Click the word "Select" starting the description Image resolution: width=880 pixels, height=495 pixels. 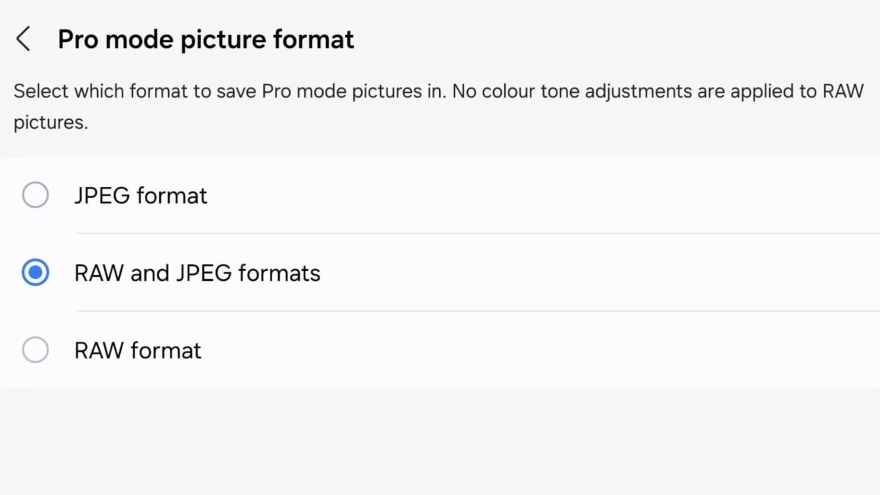coord(41,92)
